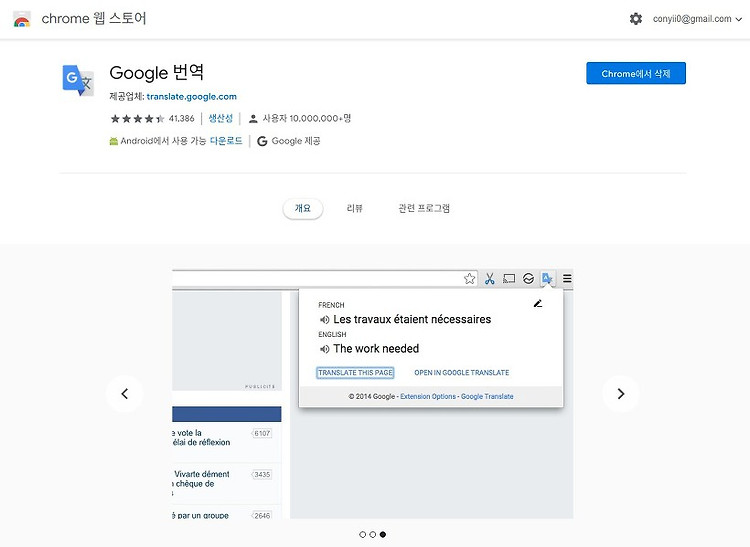Open the 다운로드 Android download link
The image size is (750, 547).
pyautogui.click(x=226, y=141)
